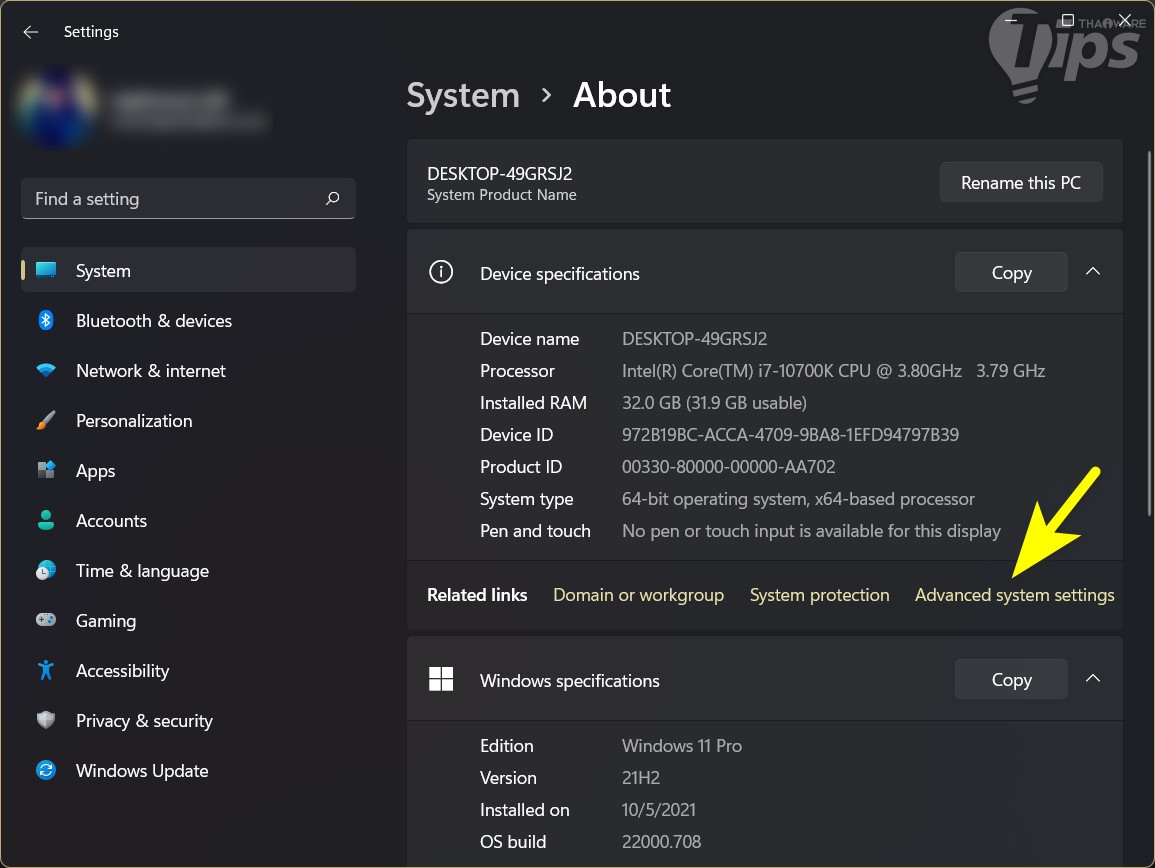Select Time & language in sidebar

coord(142,571)
